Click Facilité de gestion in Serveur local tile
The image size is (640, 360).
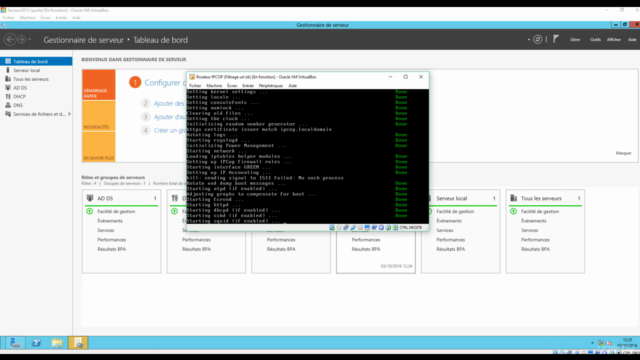455,211
